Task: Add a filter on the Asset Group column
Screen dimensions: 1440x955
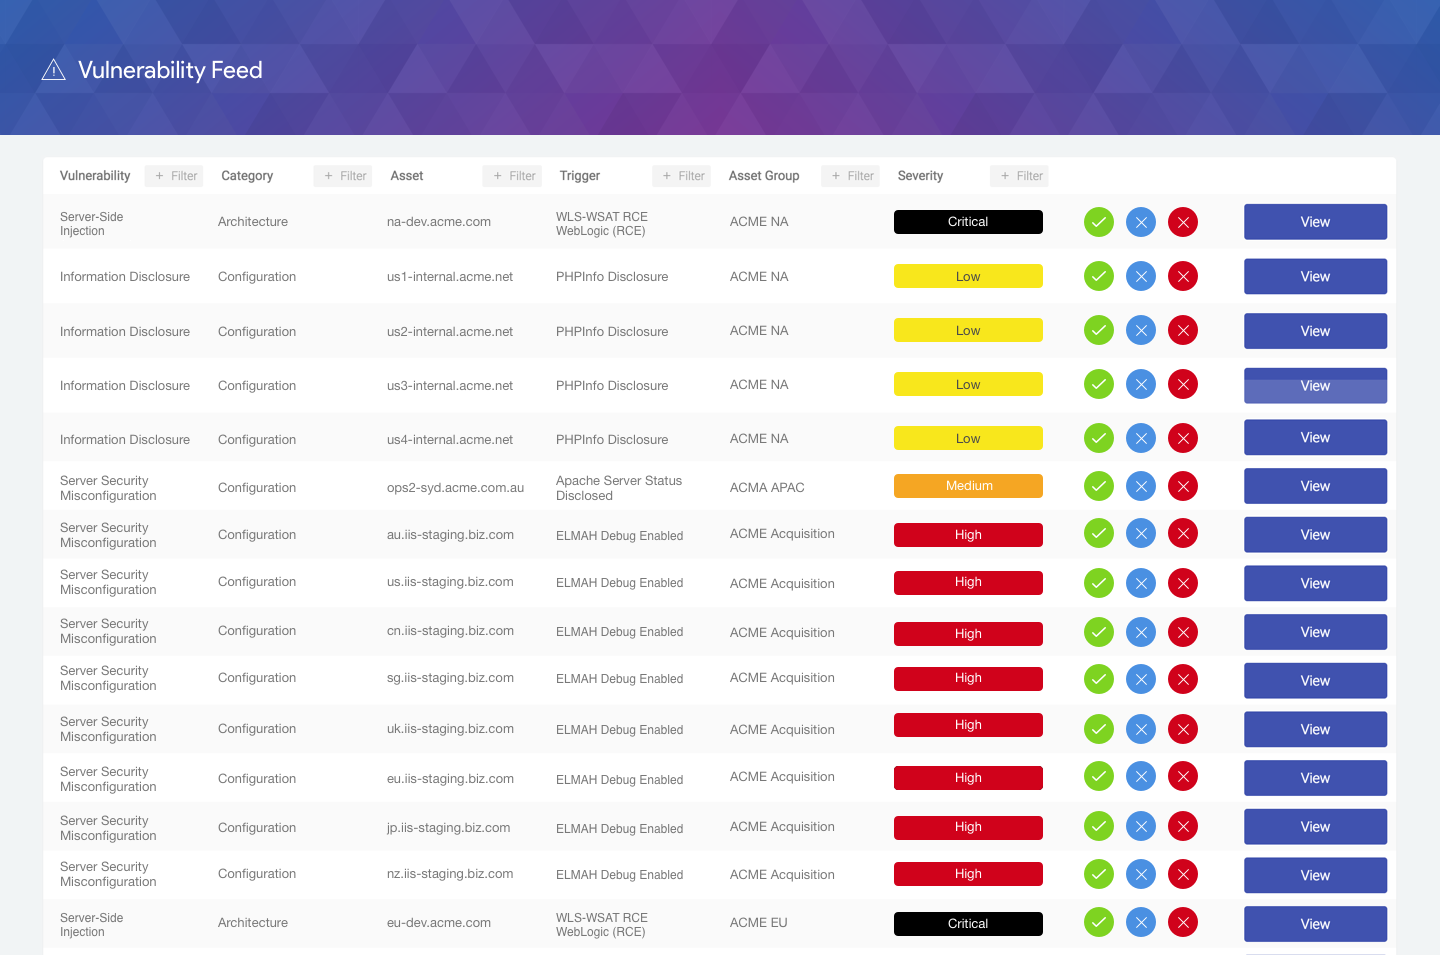Action: pyautogui.click(x=850, y=176)
